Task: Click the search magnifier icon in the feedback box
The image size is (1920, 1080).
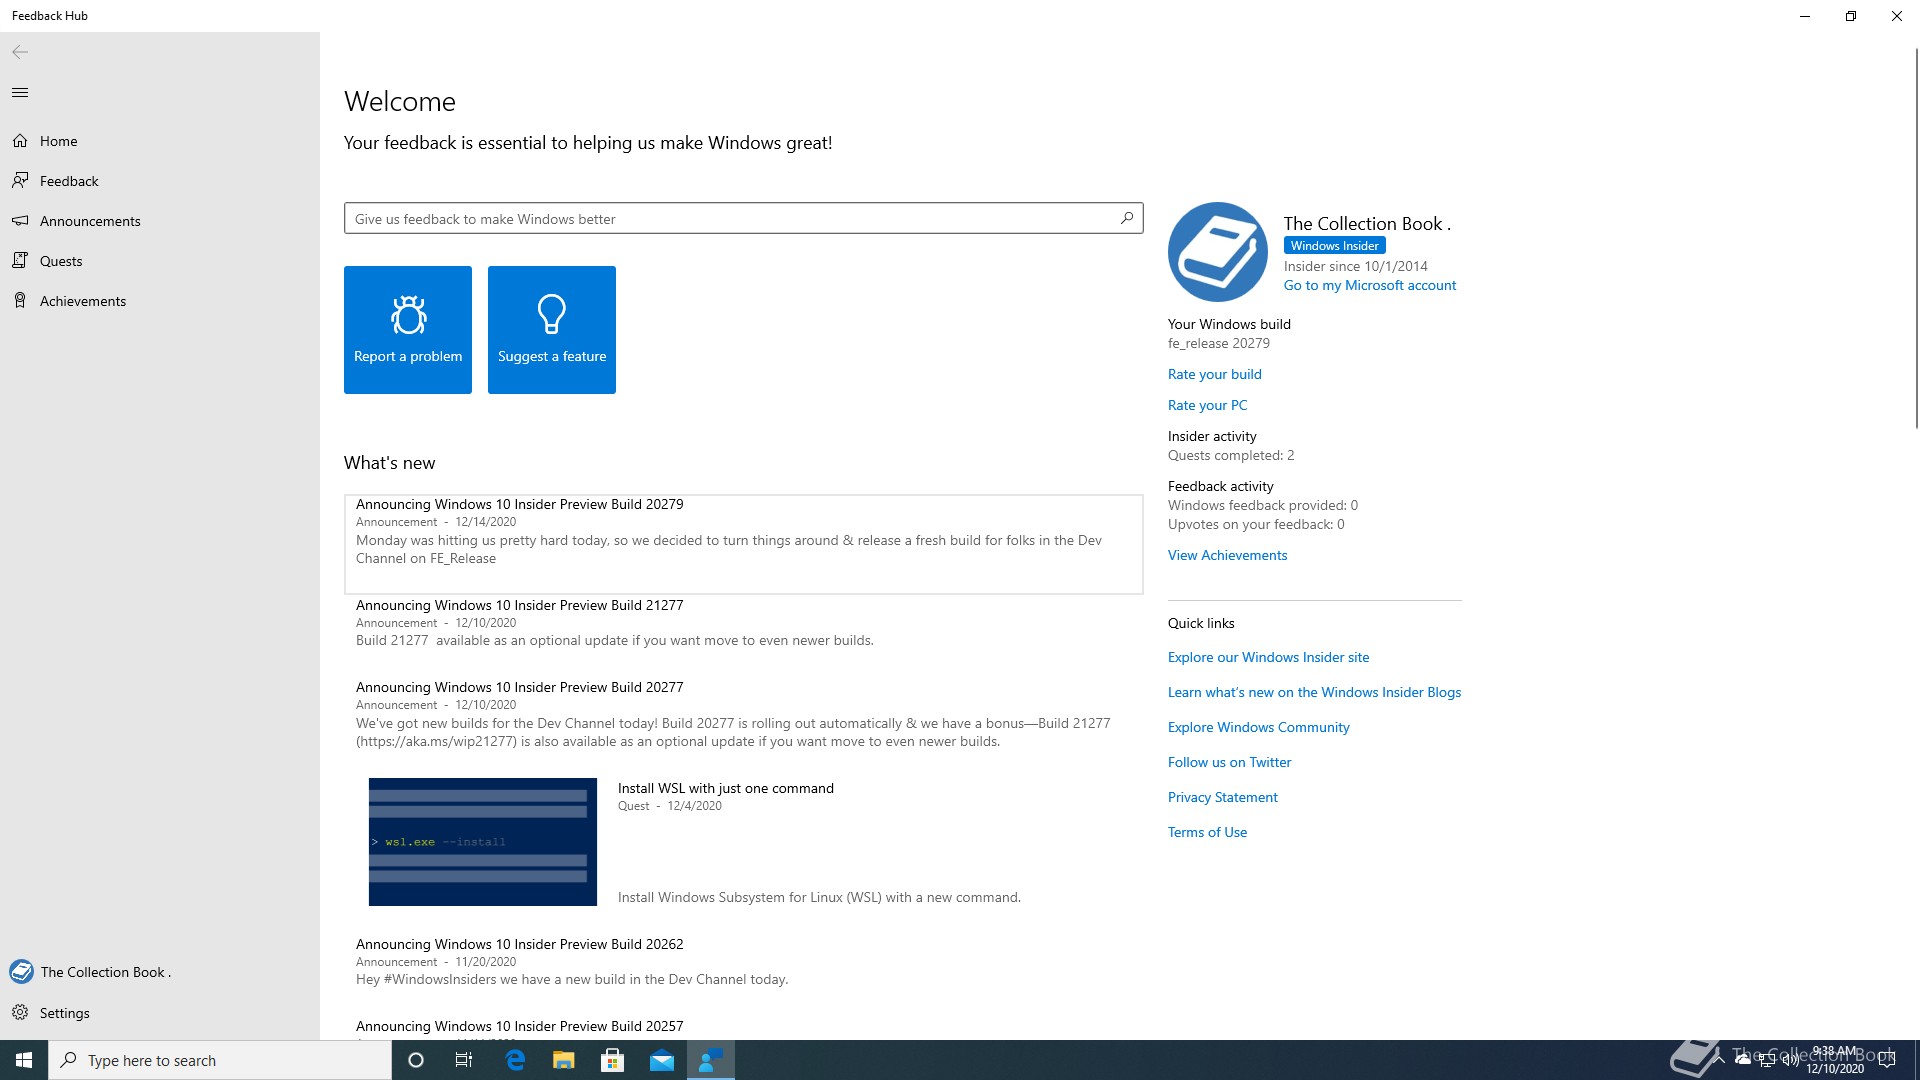Action: 1127,218
